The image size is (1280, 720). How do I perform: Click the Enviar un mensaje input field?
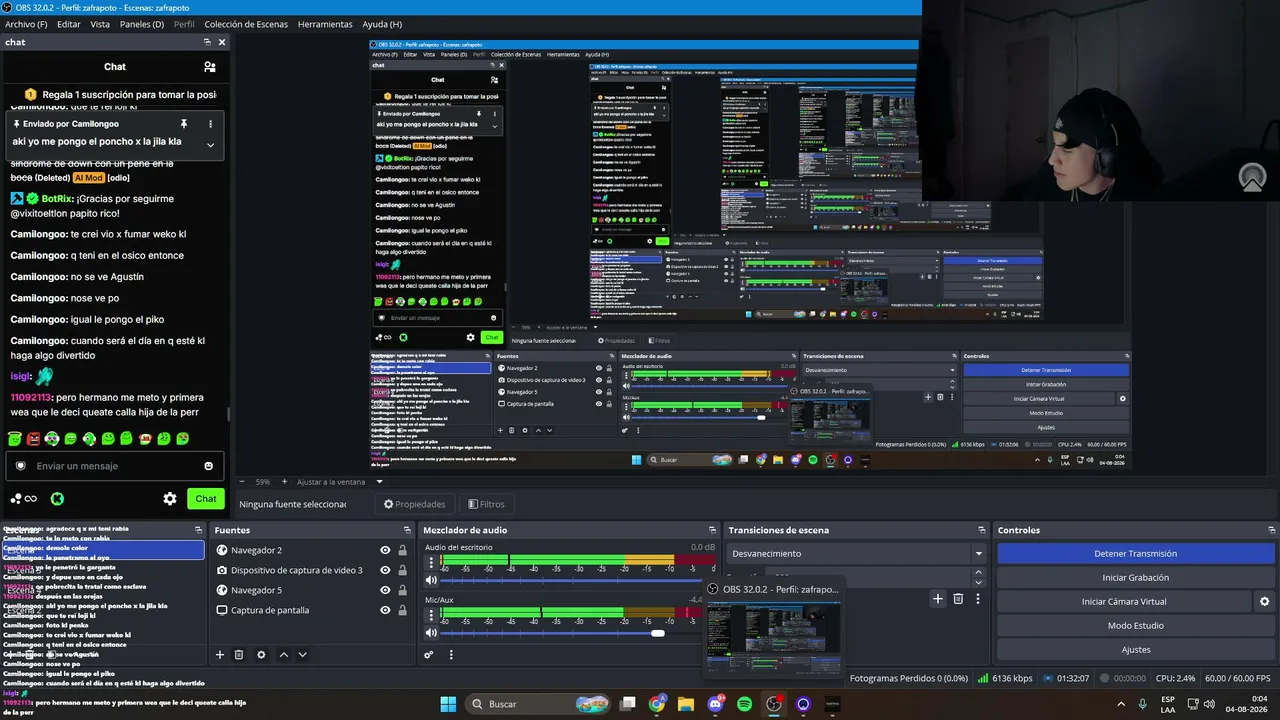pyautogui.click(x=114, y=466)
